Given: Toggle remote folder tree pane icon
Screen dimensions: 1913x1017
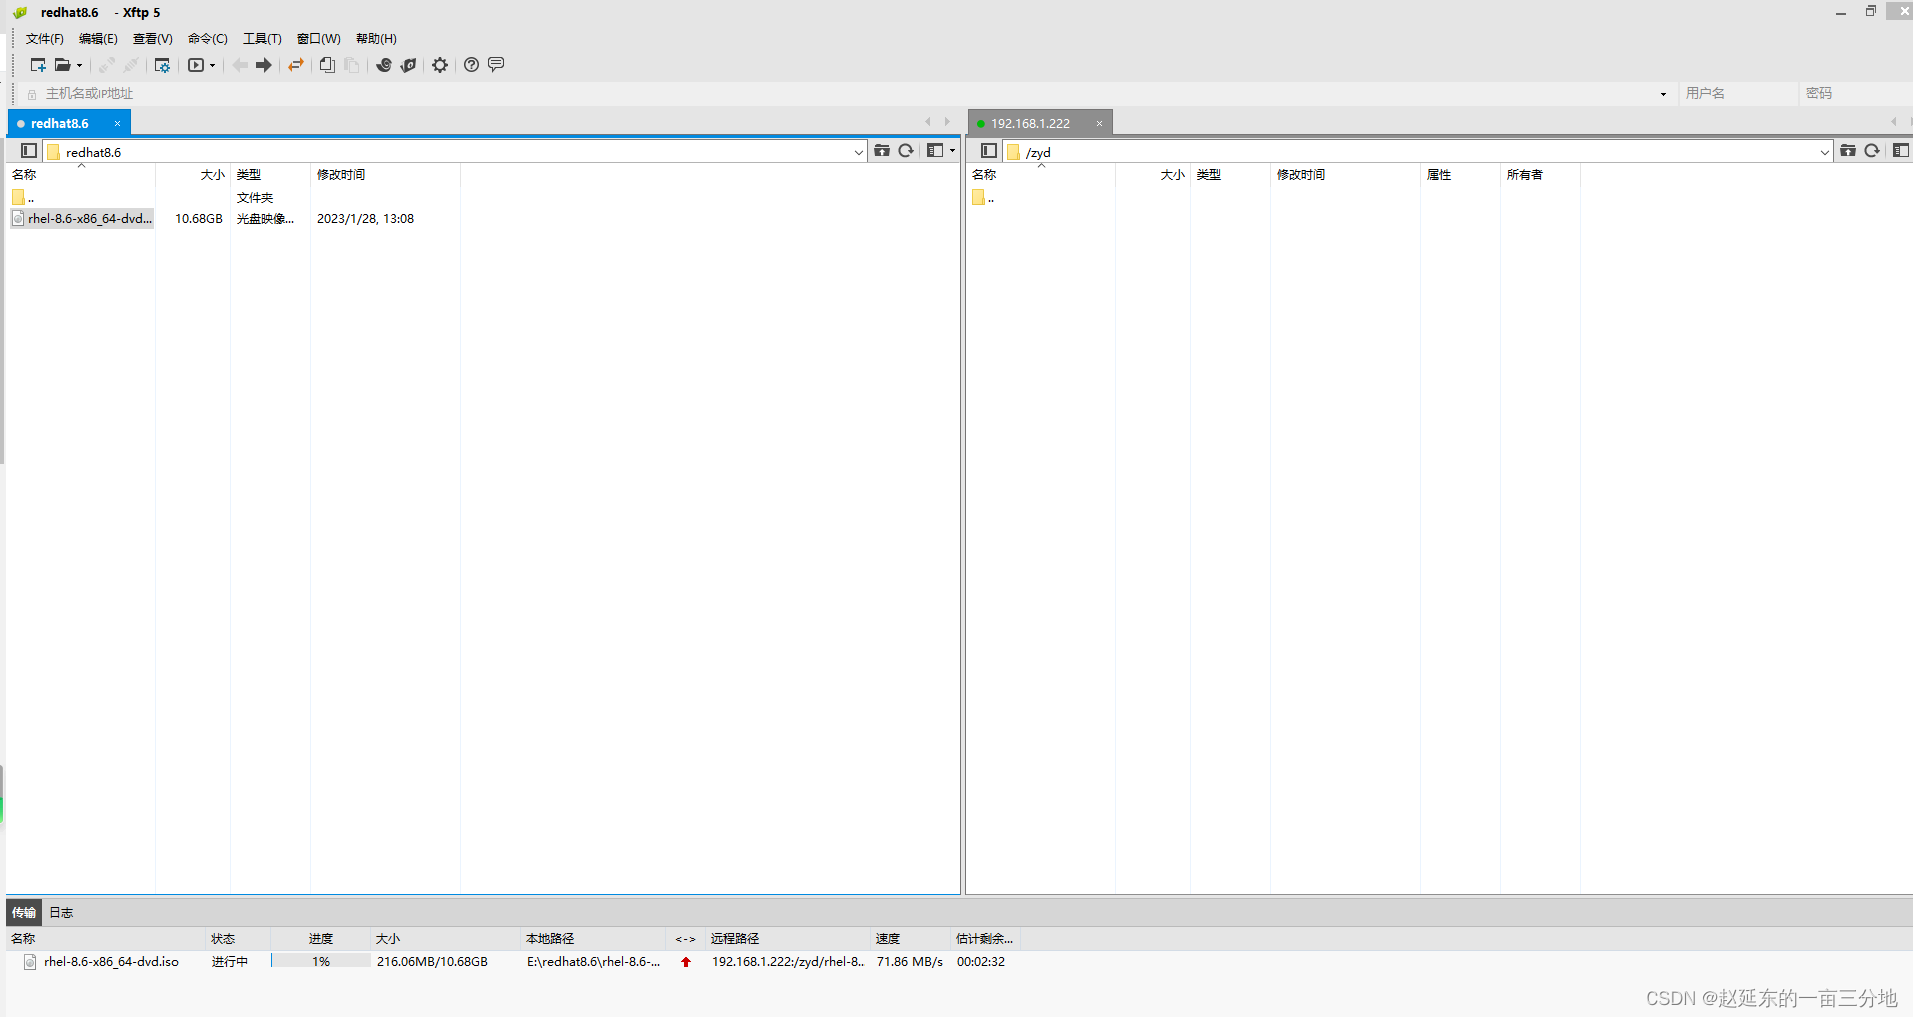Looking at the screenshot, I should coord(989,151).
